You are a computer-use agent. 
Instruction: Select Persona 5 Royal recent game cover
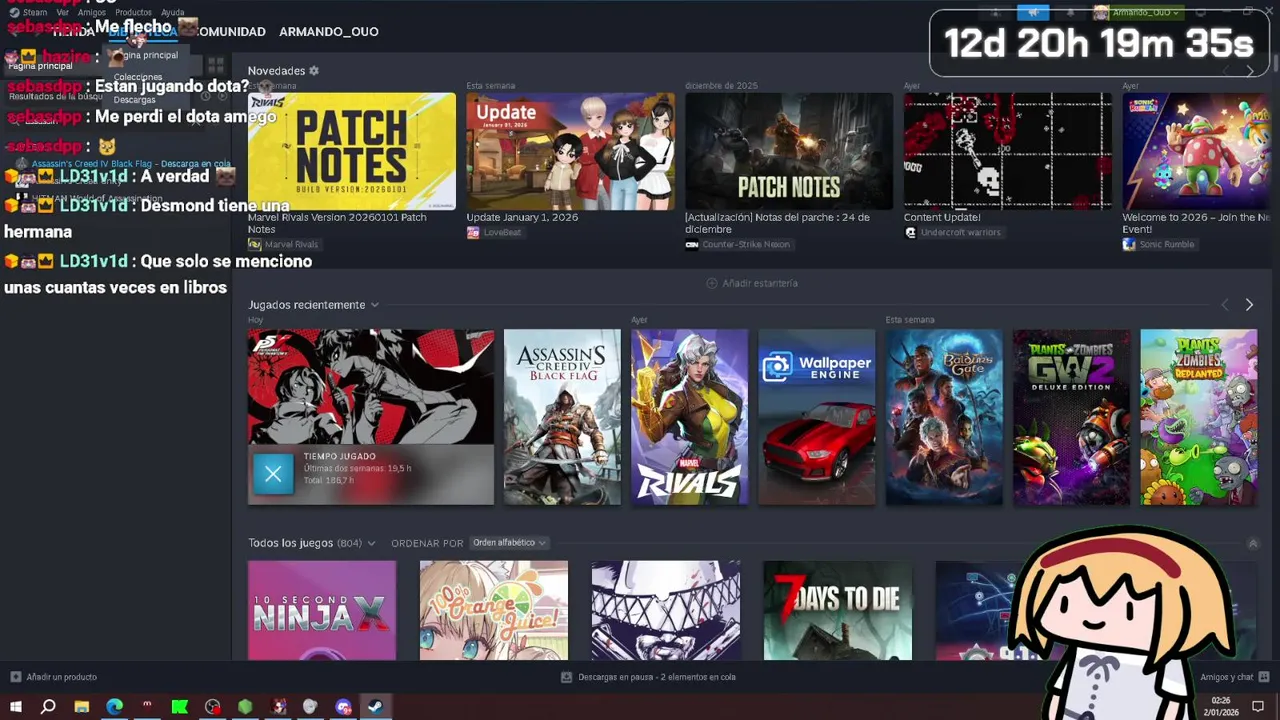click(x=371, y=386)
